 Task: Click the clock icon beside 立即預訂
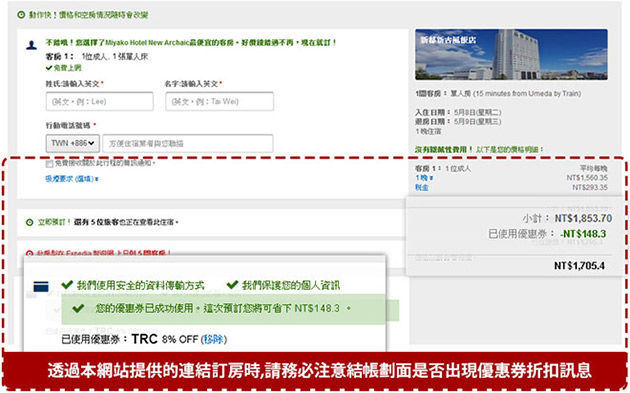click(x=29, y=222)
